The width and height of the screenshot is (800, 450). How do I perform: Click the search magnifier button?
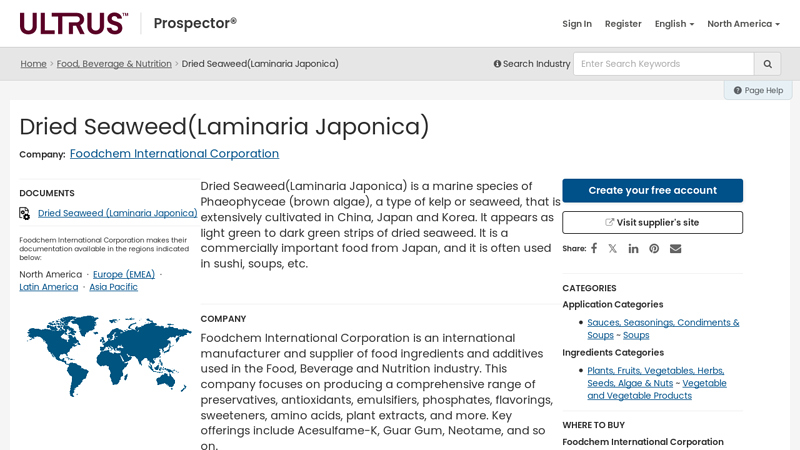(x=767, y=64)
